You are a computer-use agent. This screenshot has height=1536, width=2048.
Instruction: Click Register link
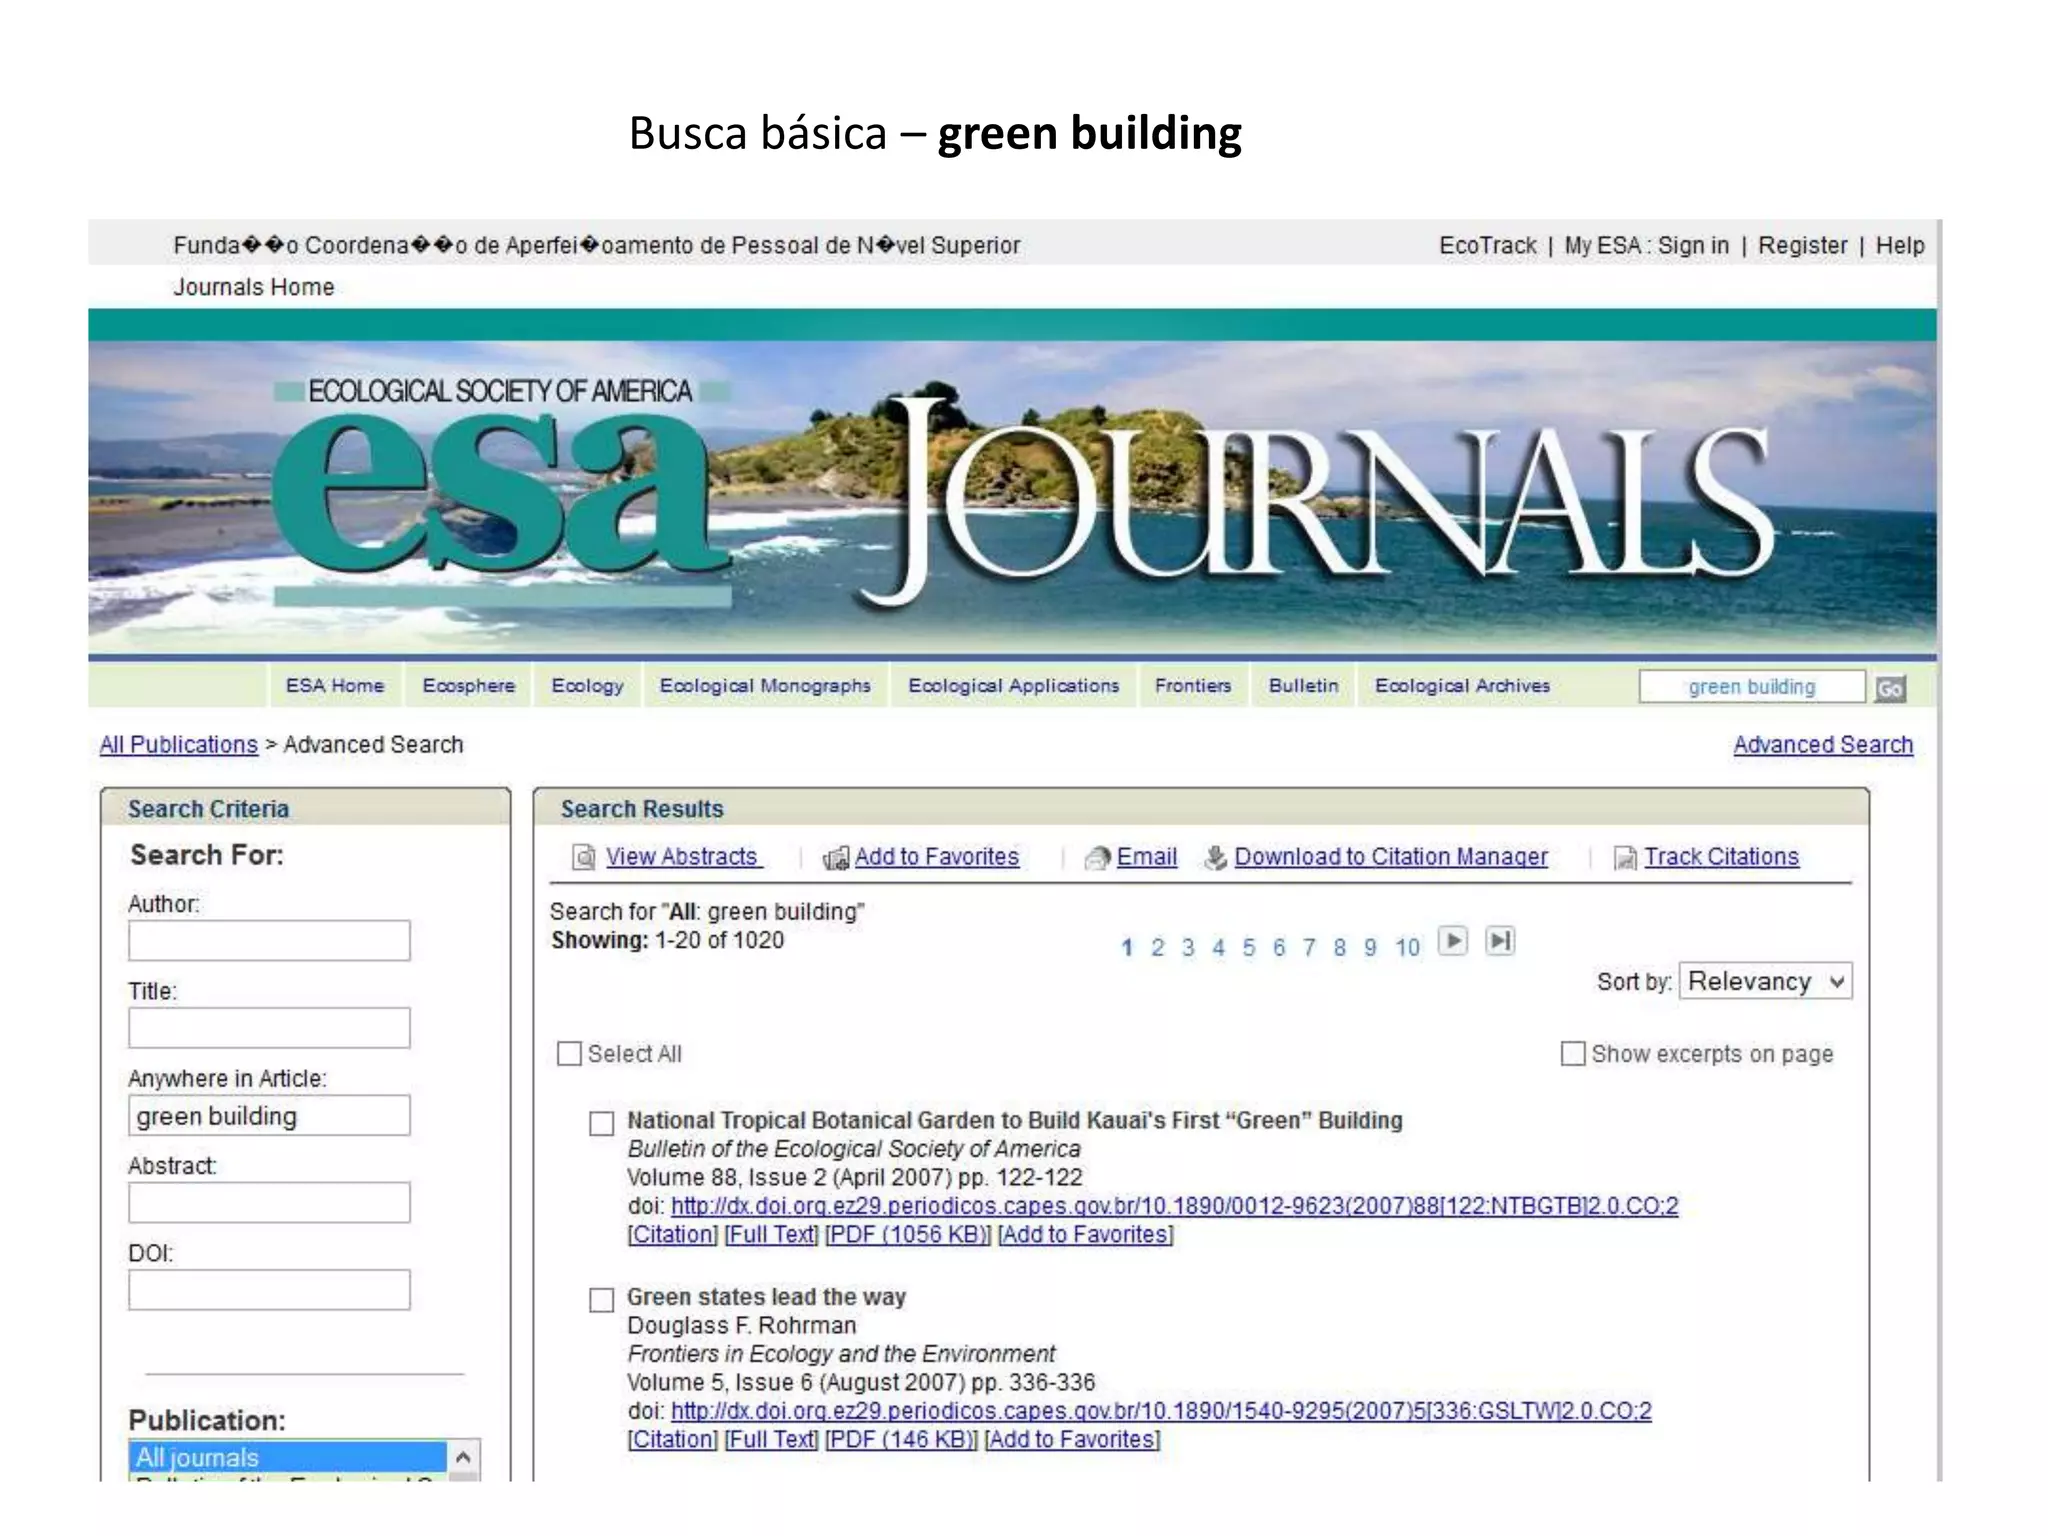click(x=1803, y=246)
